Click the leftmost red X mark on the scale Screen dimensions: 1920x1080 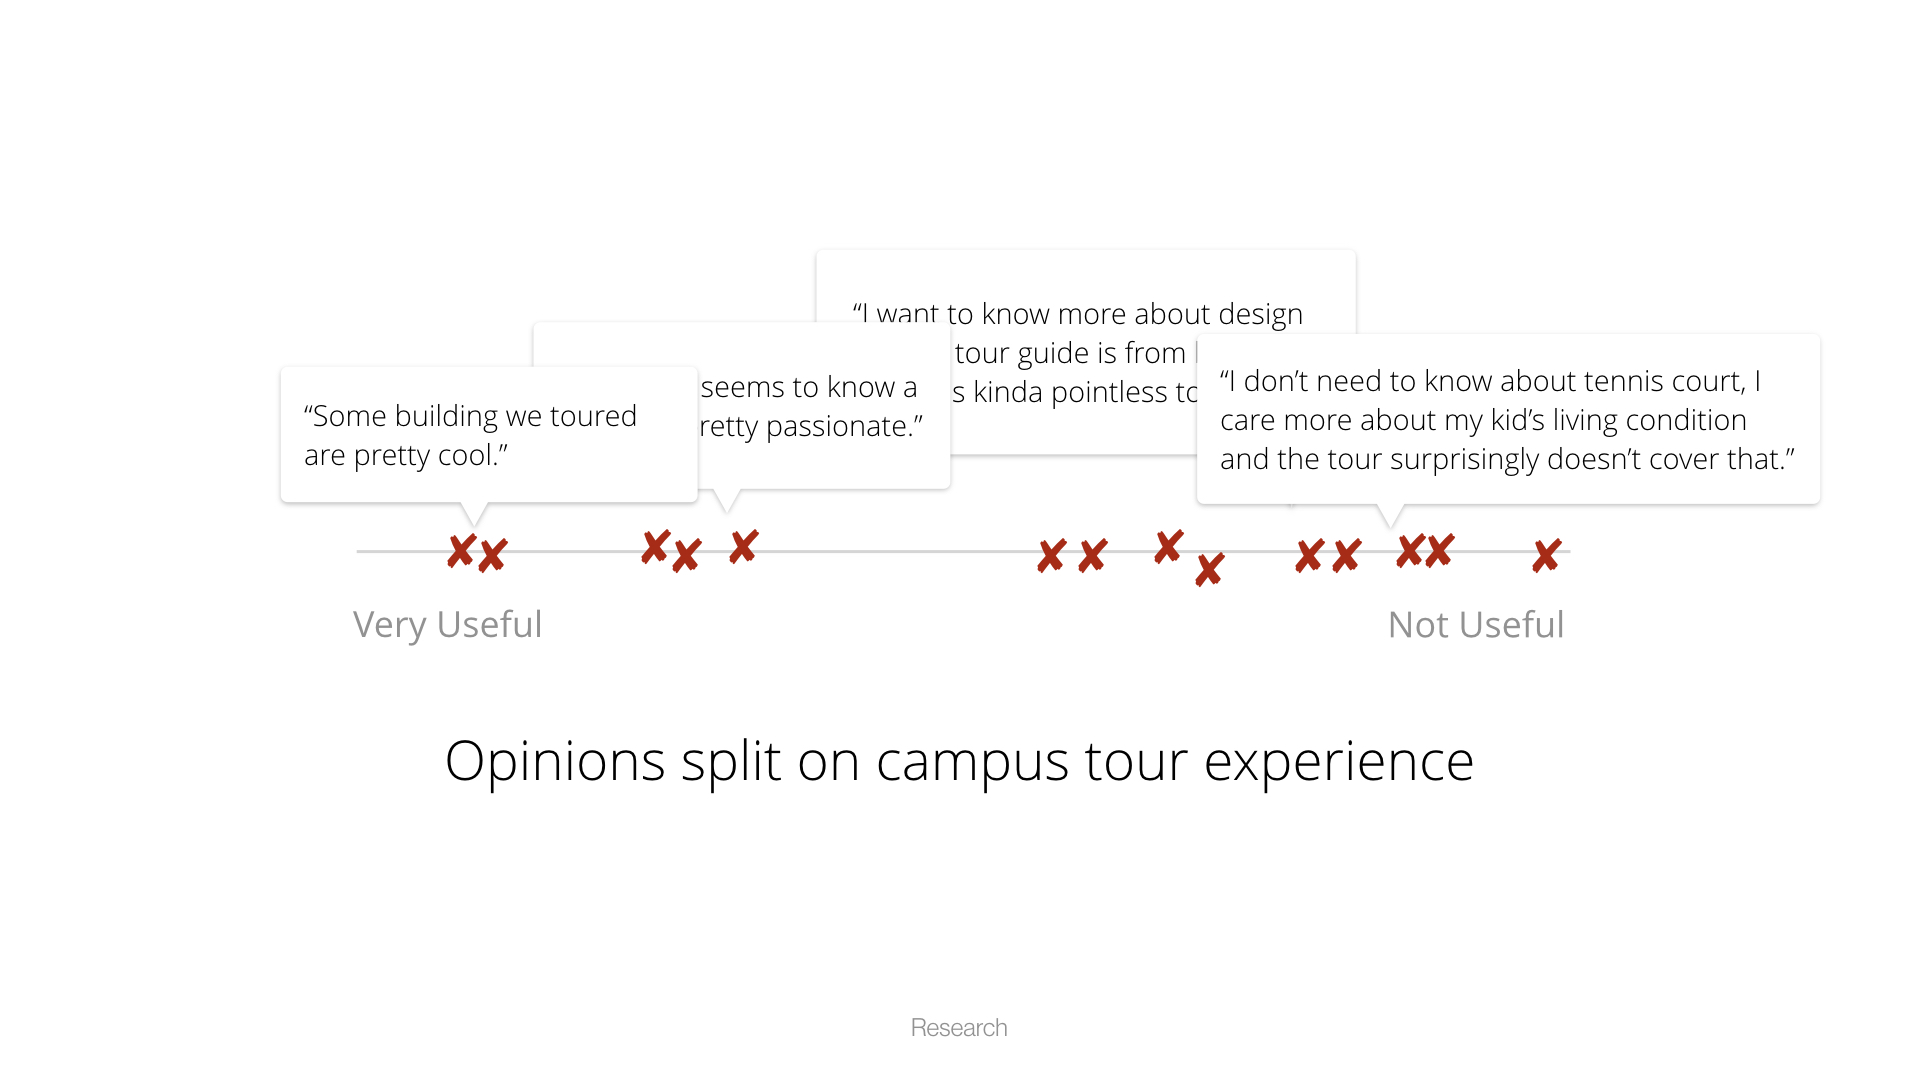[x=461, y=550]
